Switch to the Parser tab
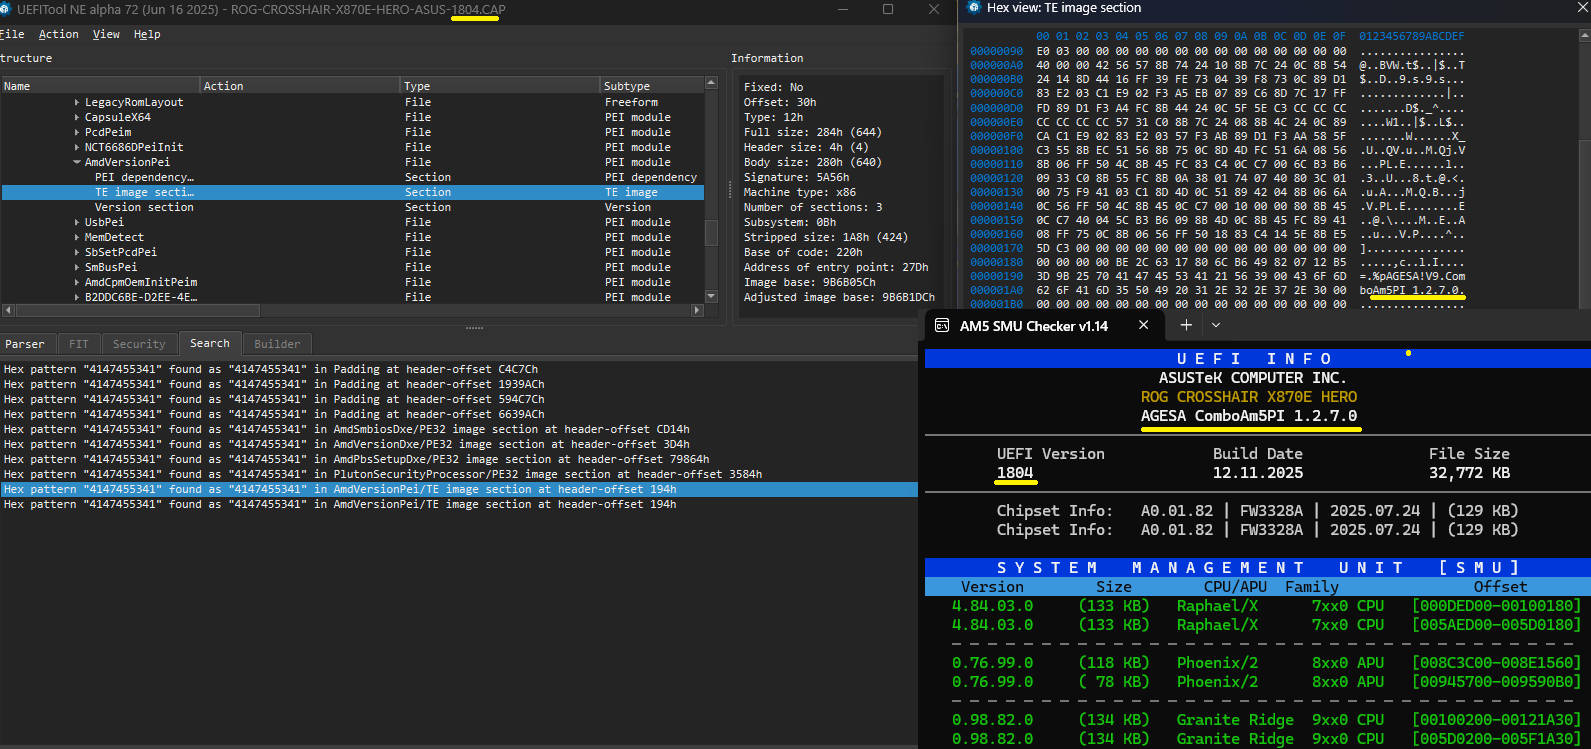Image resolution: width=1591 pixels, height=749 pixels. point(25,344)
